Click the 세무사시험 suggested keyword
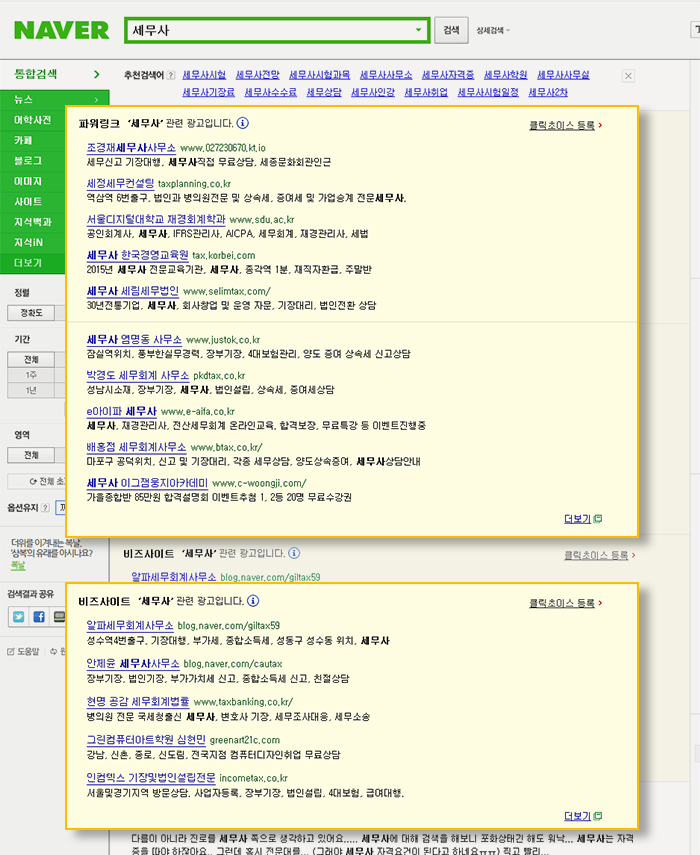 pyautogui.click(x=204, y=75)
